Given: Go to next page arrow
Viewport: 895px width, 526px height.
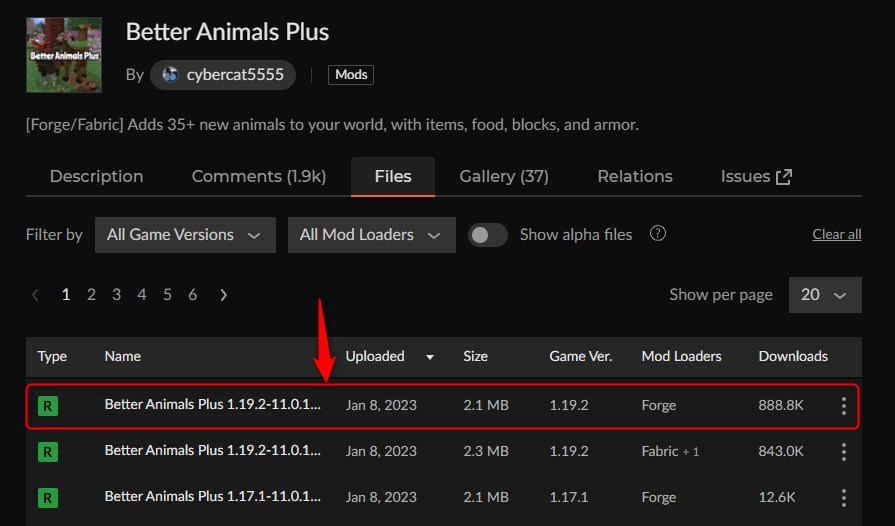Looking at the screenshot, I should [x=223, y=295].
